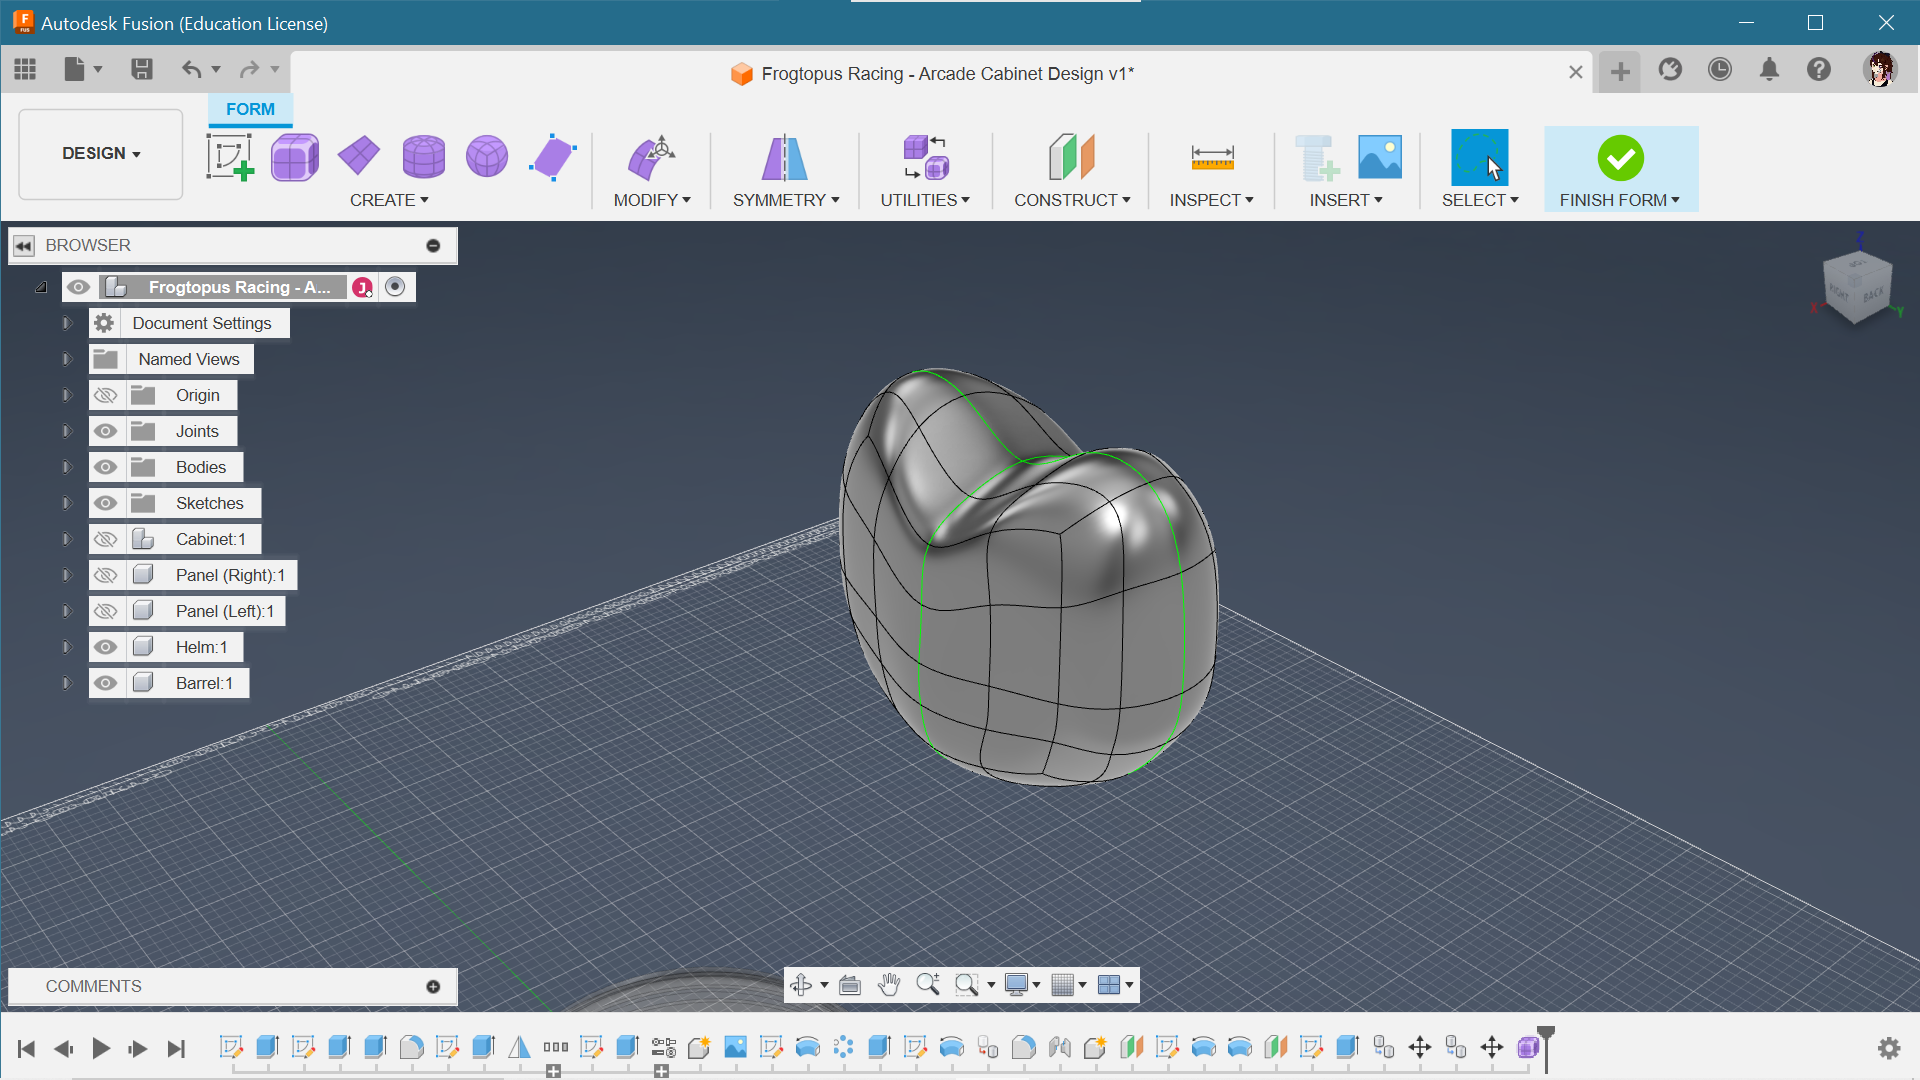Create a Plane form

[359, 157]
